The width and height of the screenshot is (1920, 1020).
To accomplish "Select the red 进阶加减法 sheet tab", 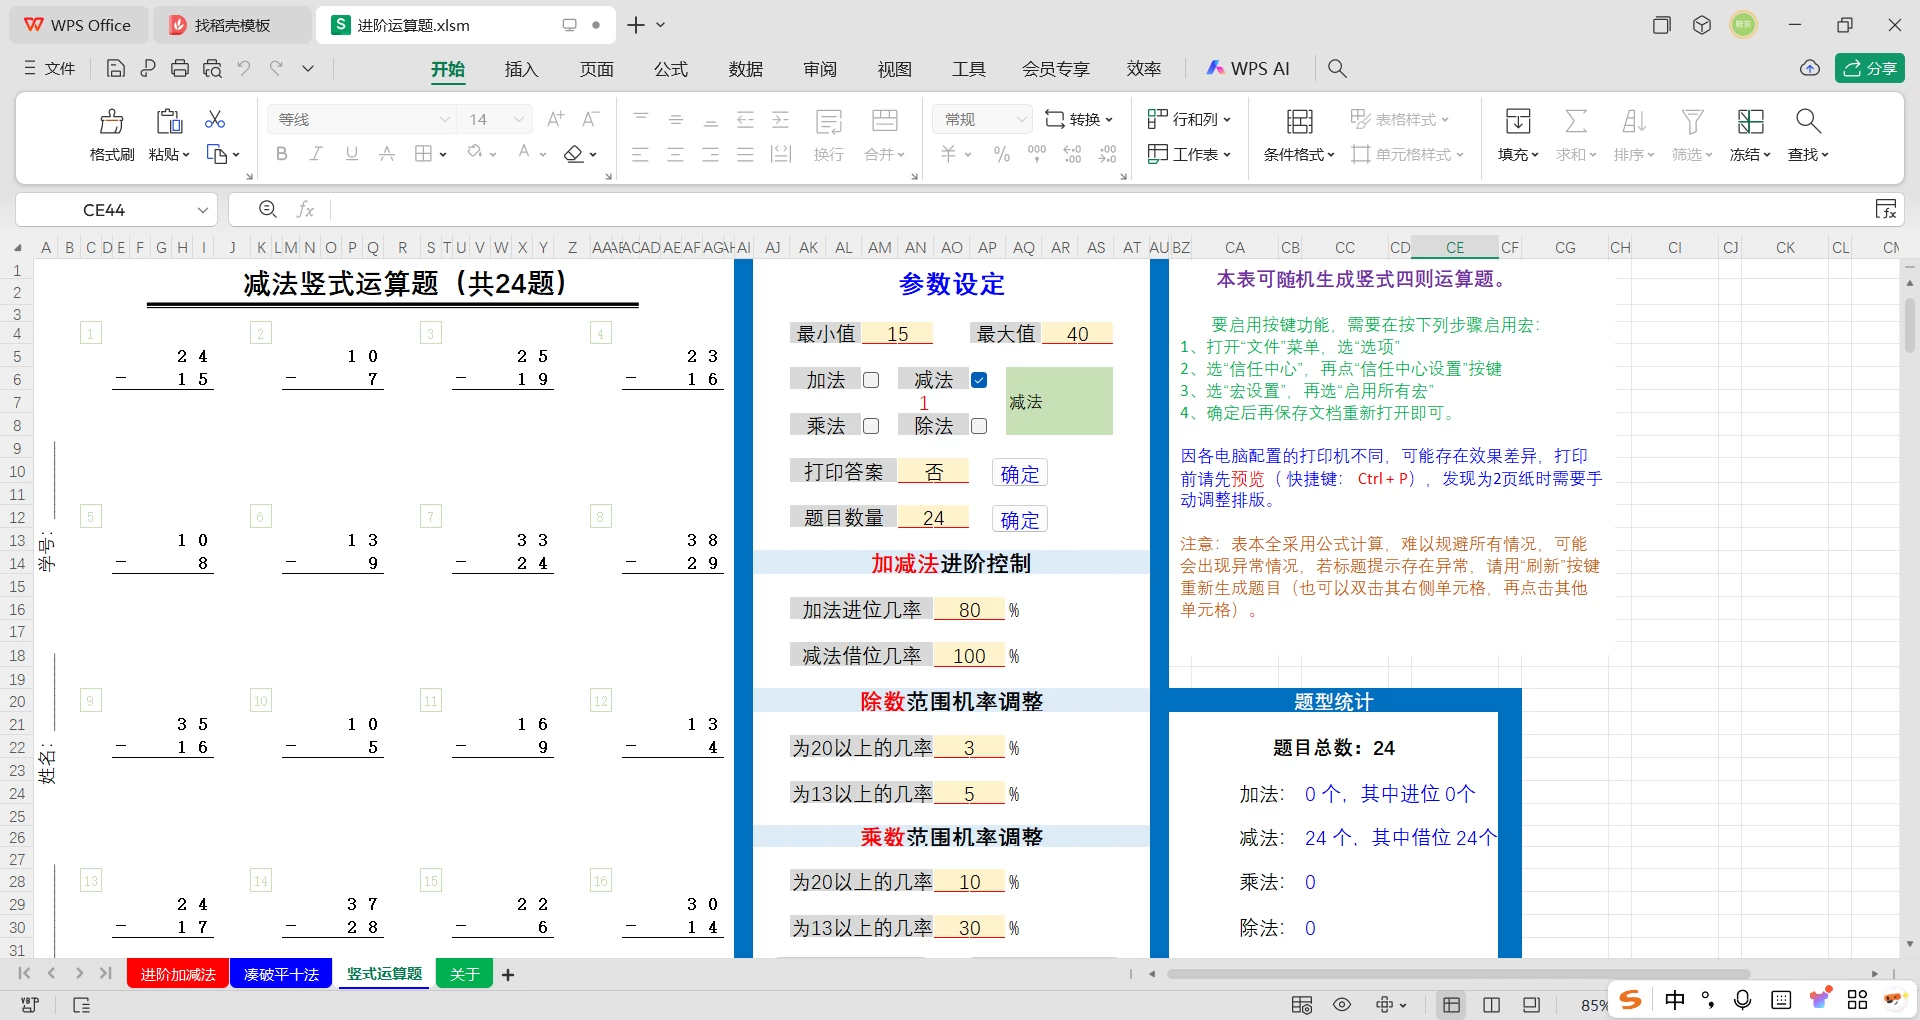I will point(178,974).
